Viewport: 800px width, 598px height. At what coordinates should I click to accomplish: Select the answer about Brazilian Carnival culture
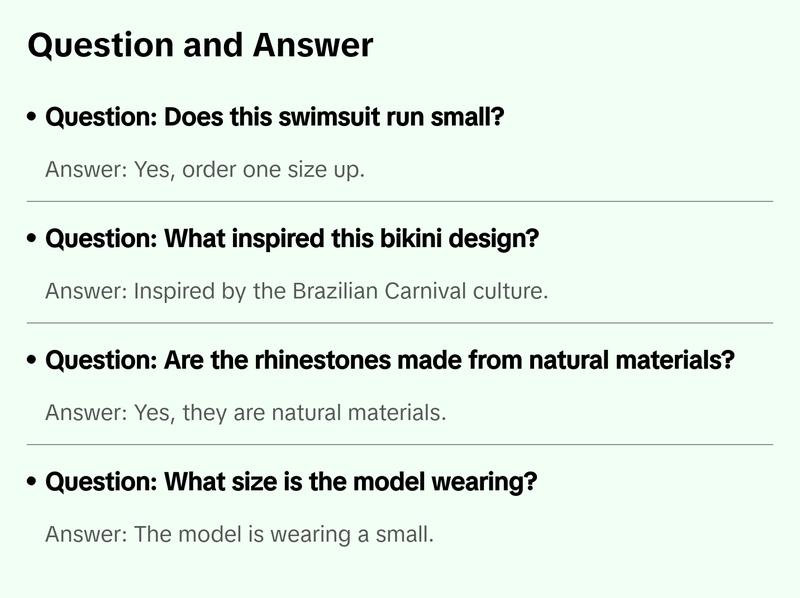tap(297, 291)
